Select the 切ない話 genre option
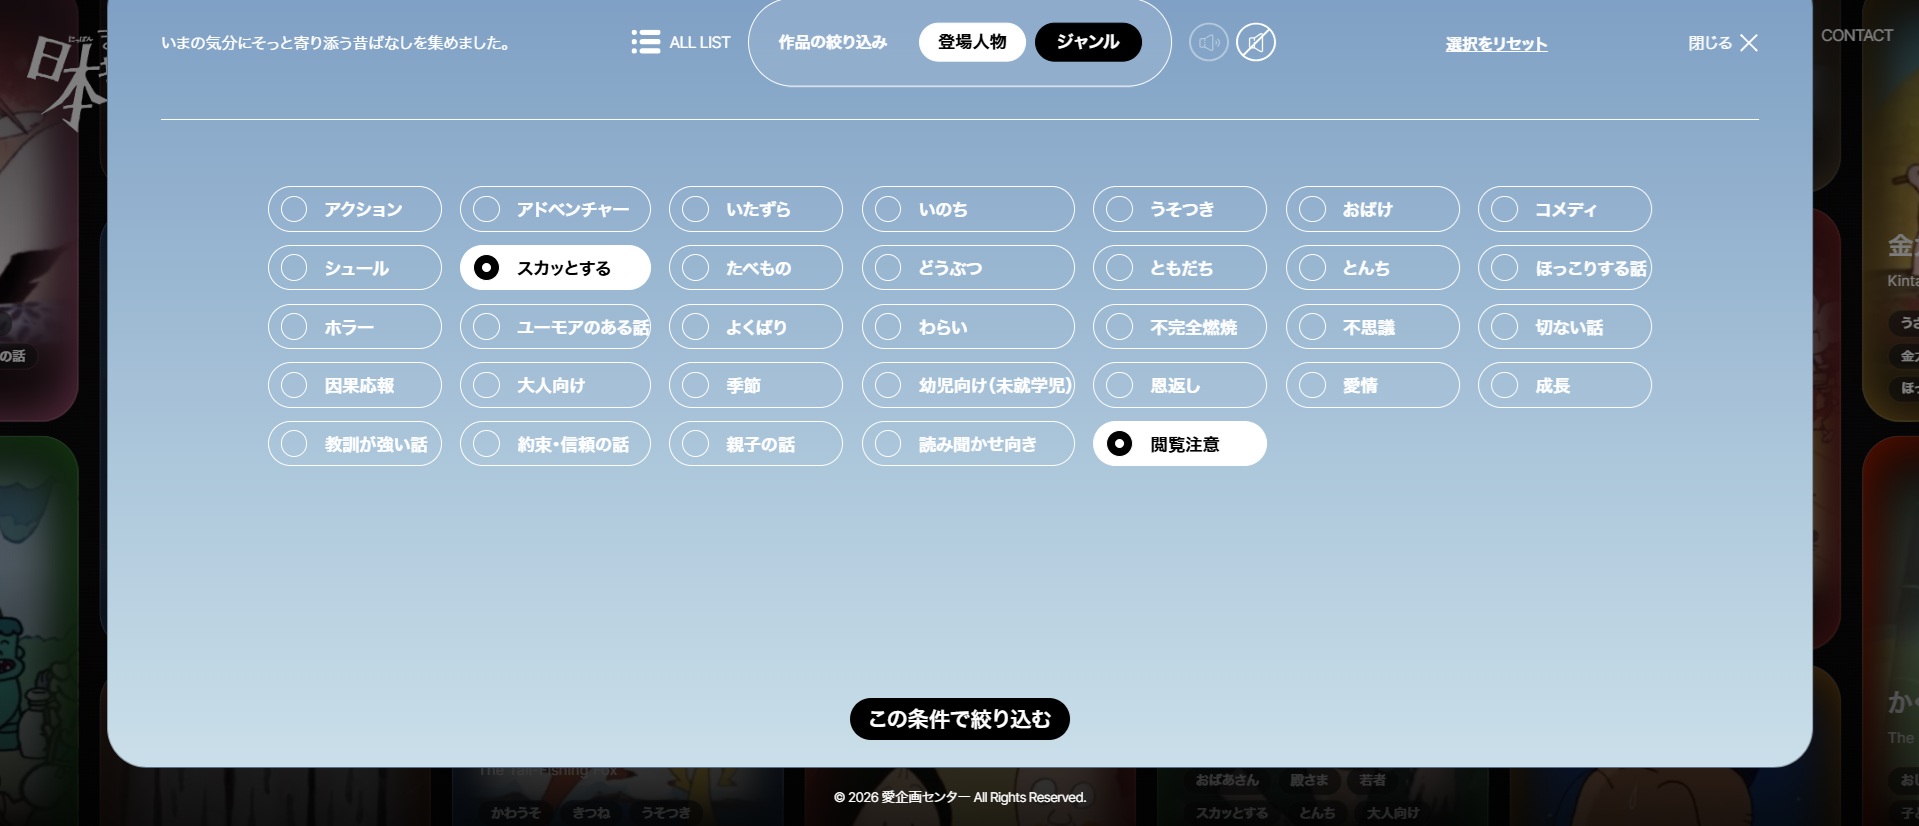The height and width of the screenshot is (826, 1919). pos(1565,327)
